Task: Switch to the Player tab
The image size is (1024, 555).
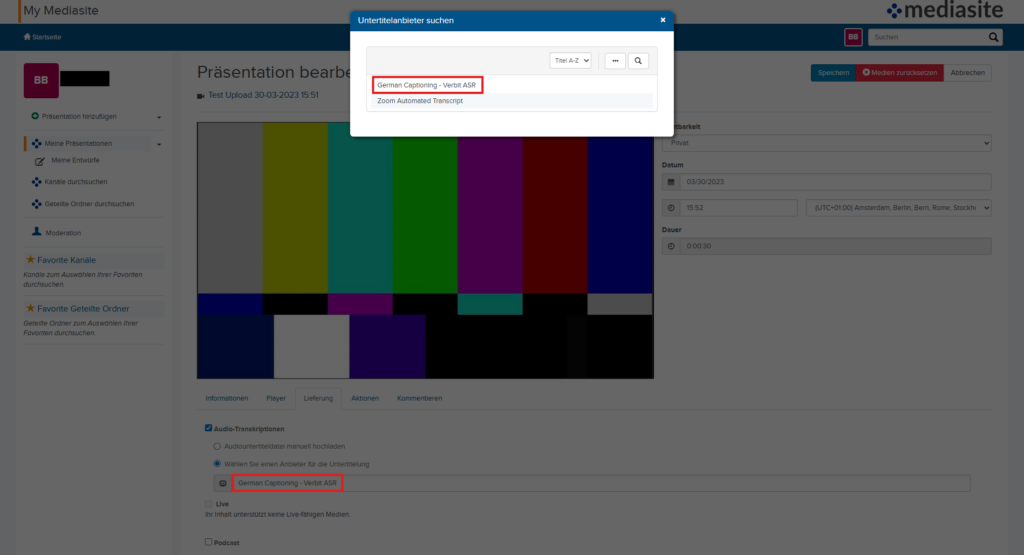Action: pos(276,398)
